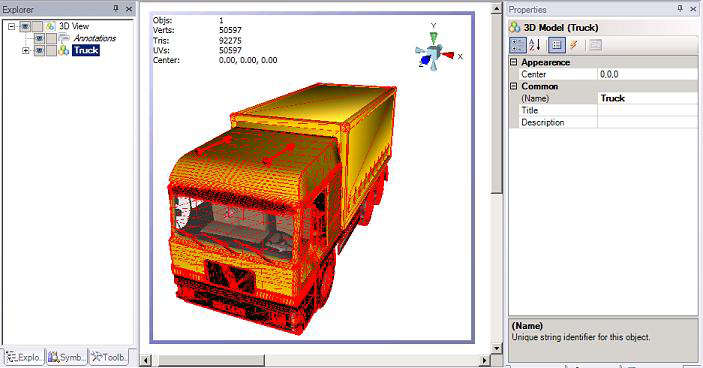The height and width of the screenshot is (368, 703).
Task: Toggle visibility of Annotations item
Action: [39, 39]
